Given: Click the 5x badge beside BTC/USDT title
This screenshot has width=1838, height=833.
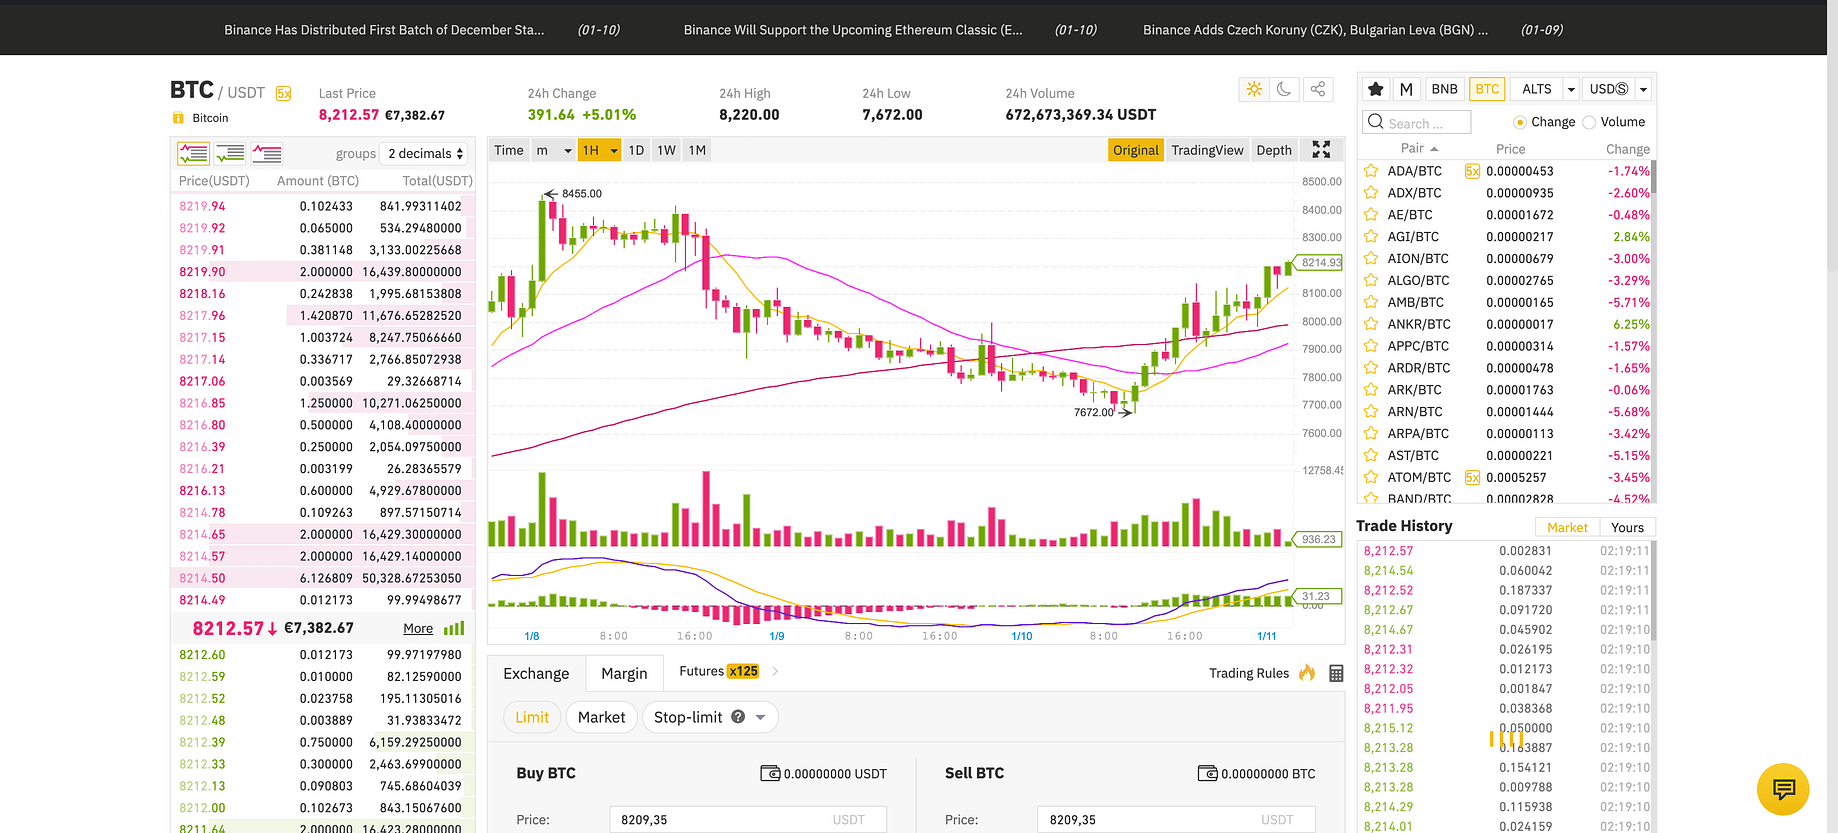Looking at the screenshot, I should coord(284,93).
